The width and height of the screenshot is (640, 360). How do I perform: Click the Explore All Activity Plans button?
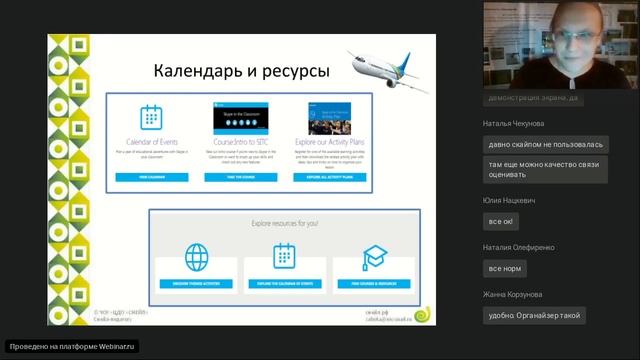pyautogui.click(x=330, y=177)
